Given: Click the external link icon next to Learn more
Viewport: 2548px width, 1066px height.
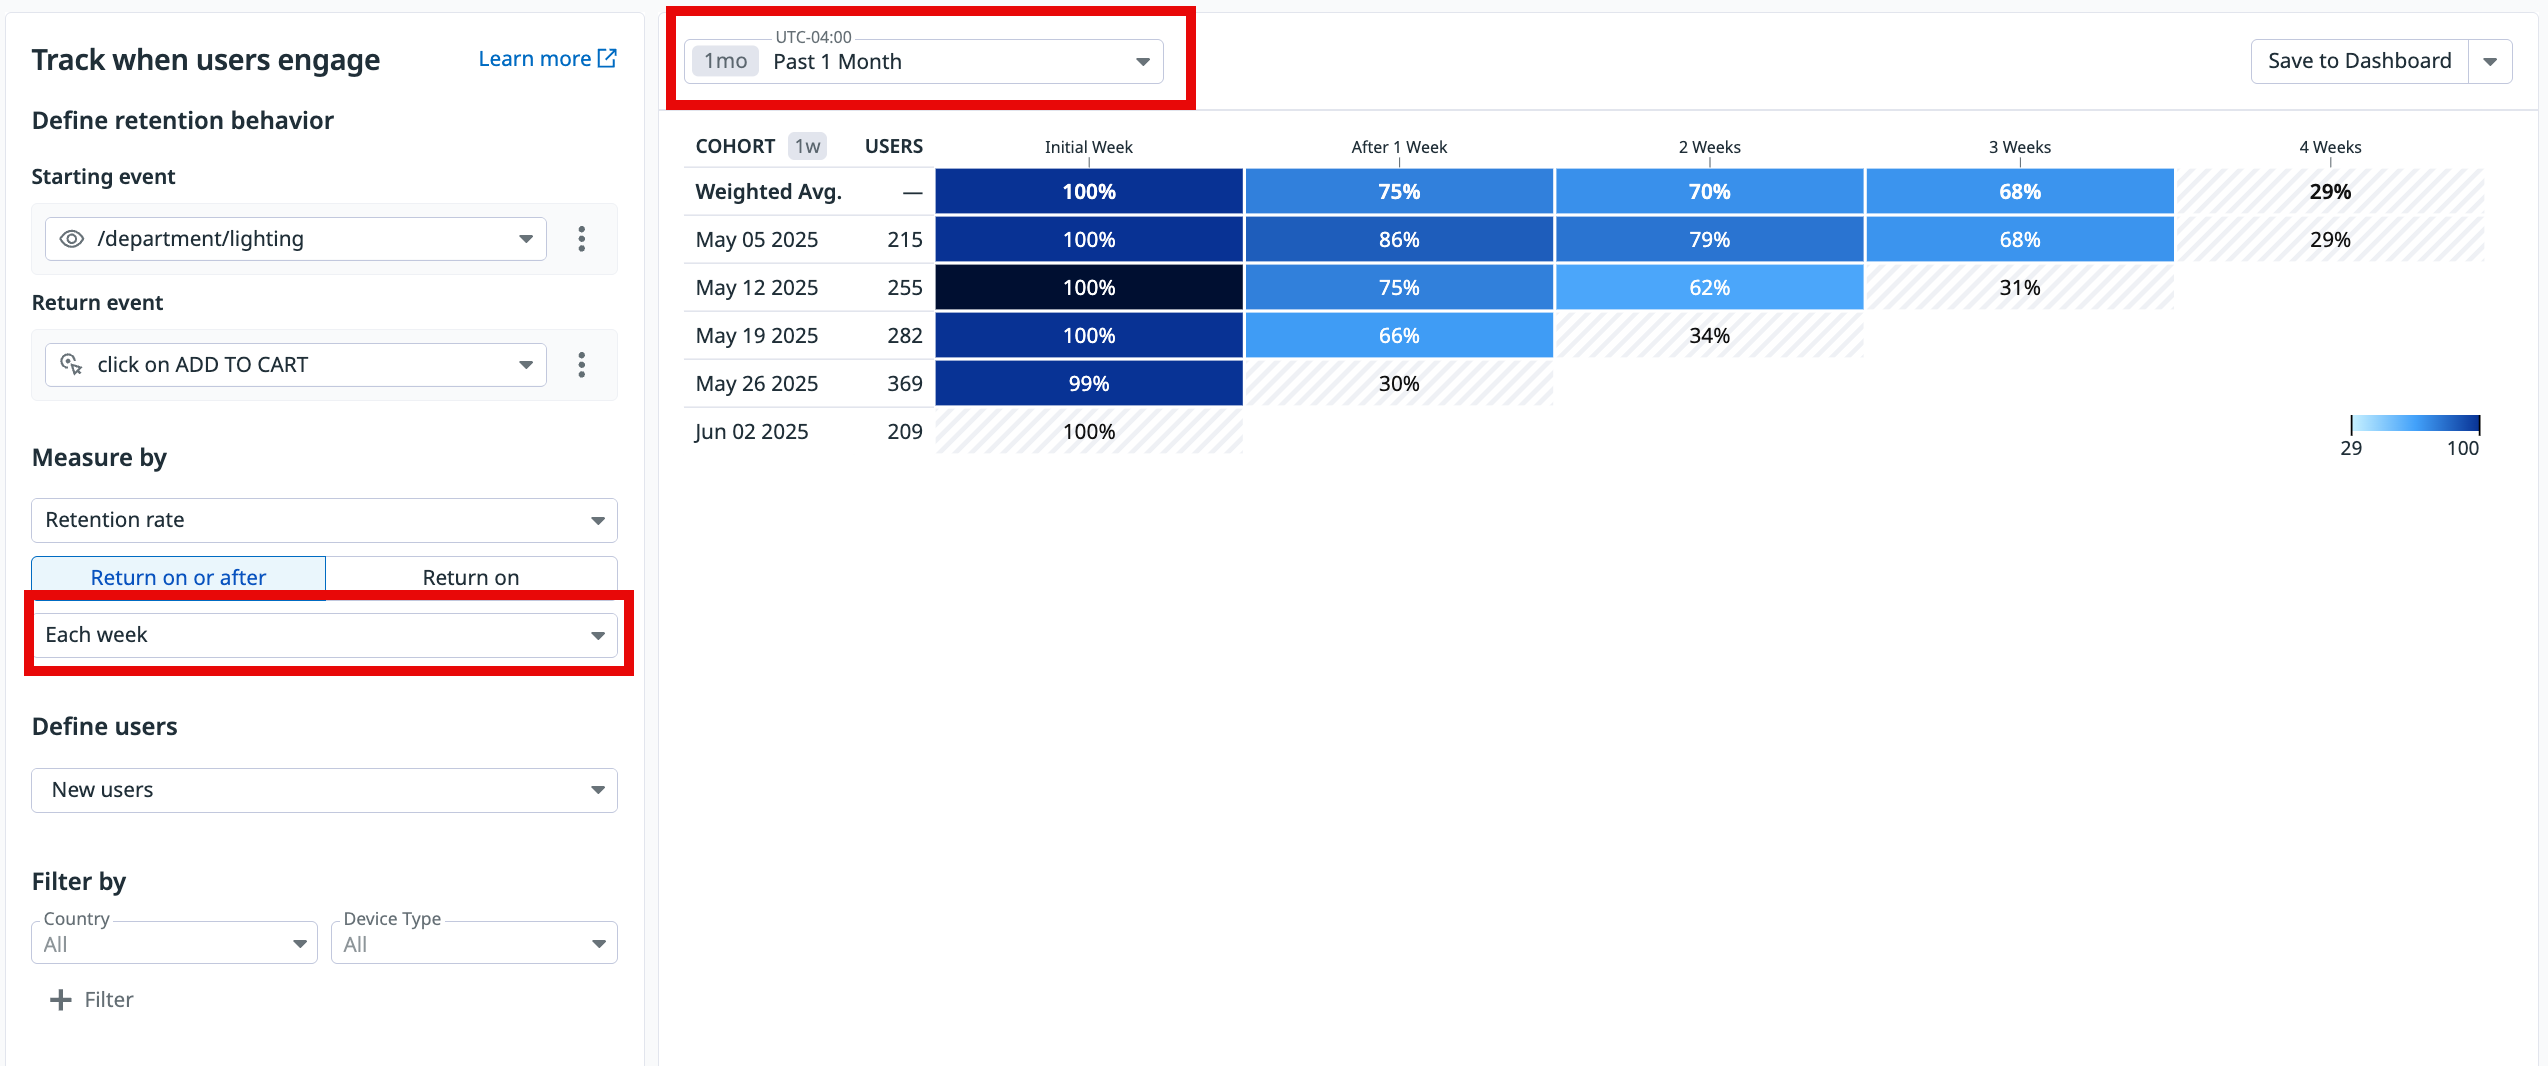Looking at the screenshot, I should click(x=607, y=59).
